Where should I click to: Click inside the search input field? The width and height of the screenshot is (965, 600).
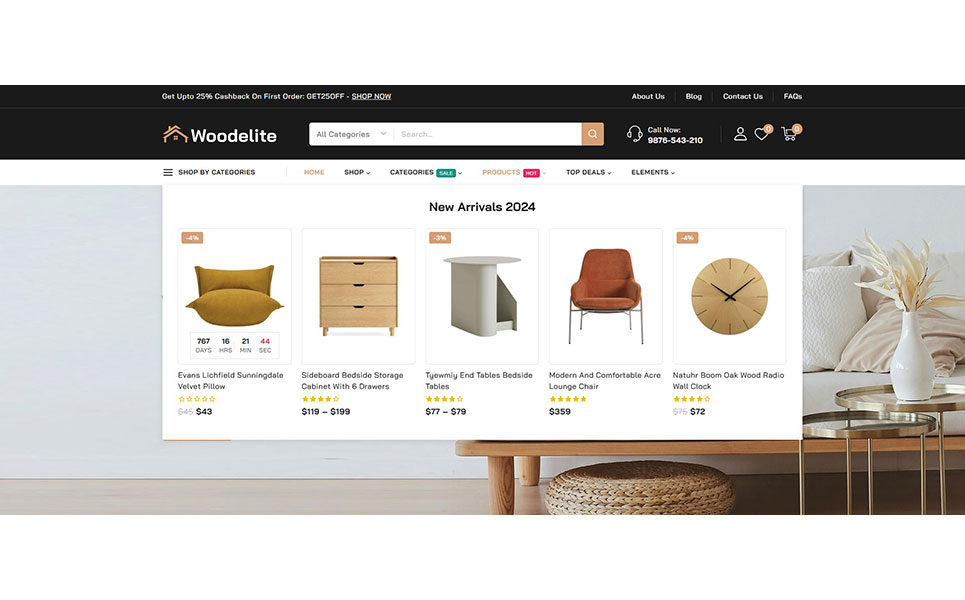(x=487, y=134)
